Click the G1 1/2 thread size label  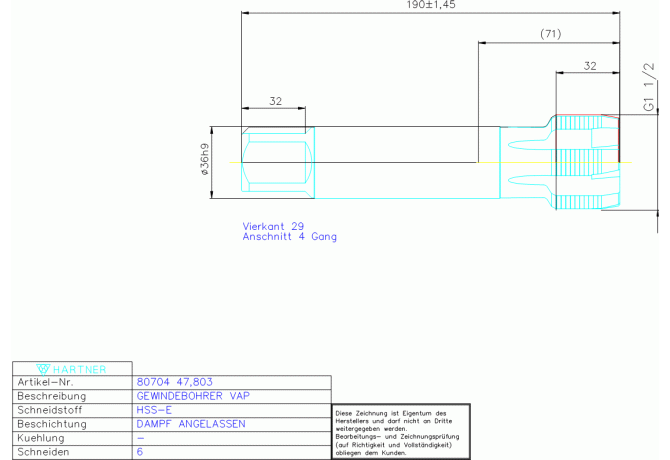(649, 86)
